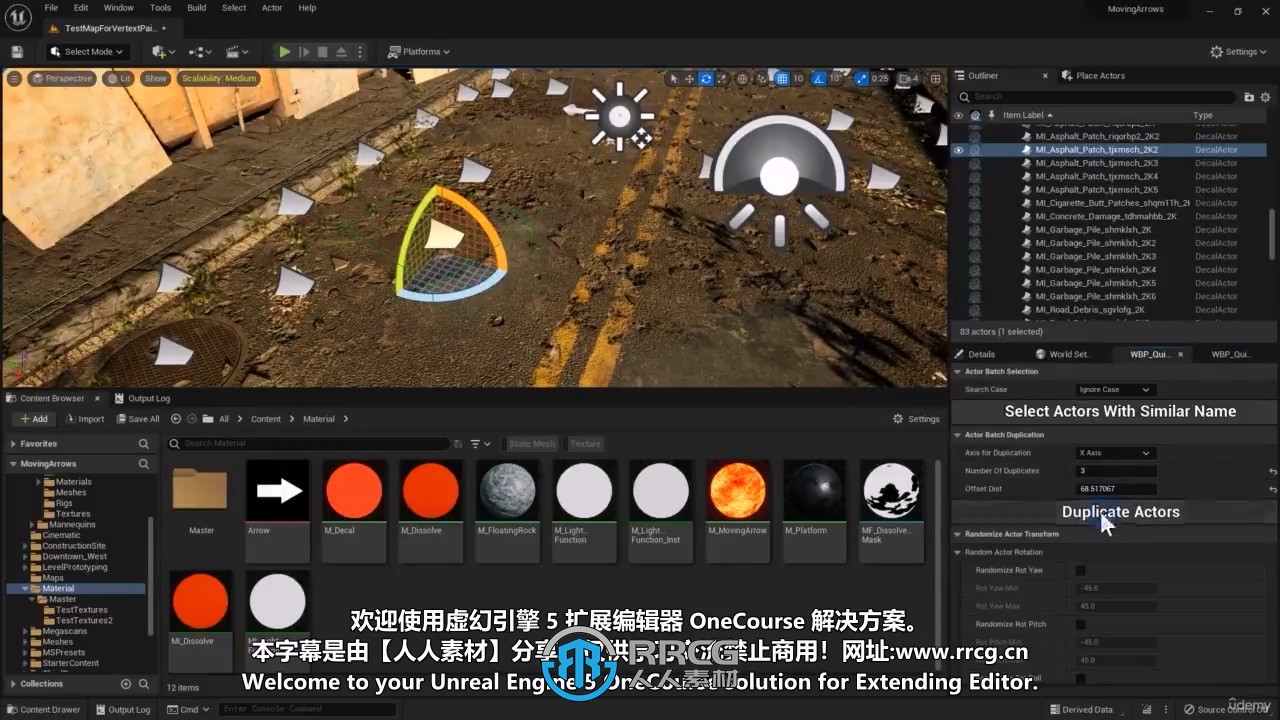
Task: Click search icon in Favorites row
Action: [x=144, y=444]
